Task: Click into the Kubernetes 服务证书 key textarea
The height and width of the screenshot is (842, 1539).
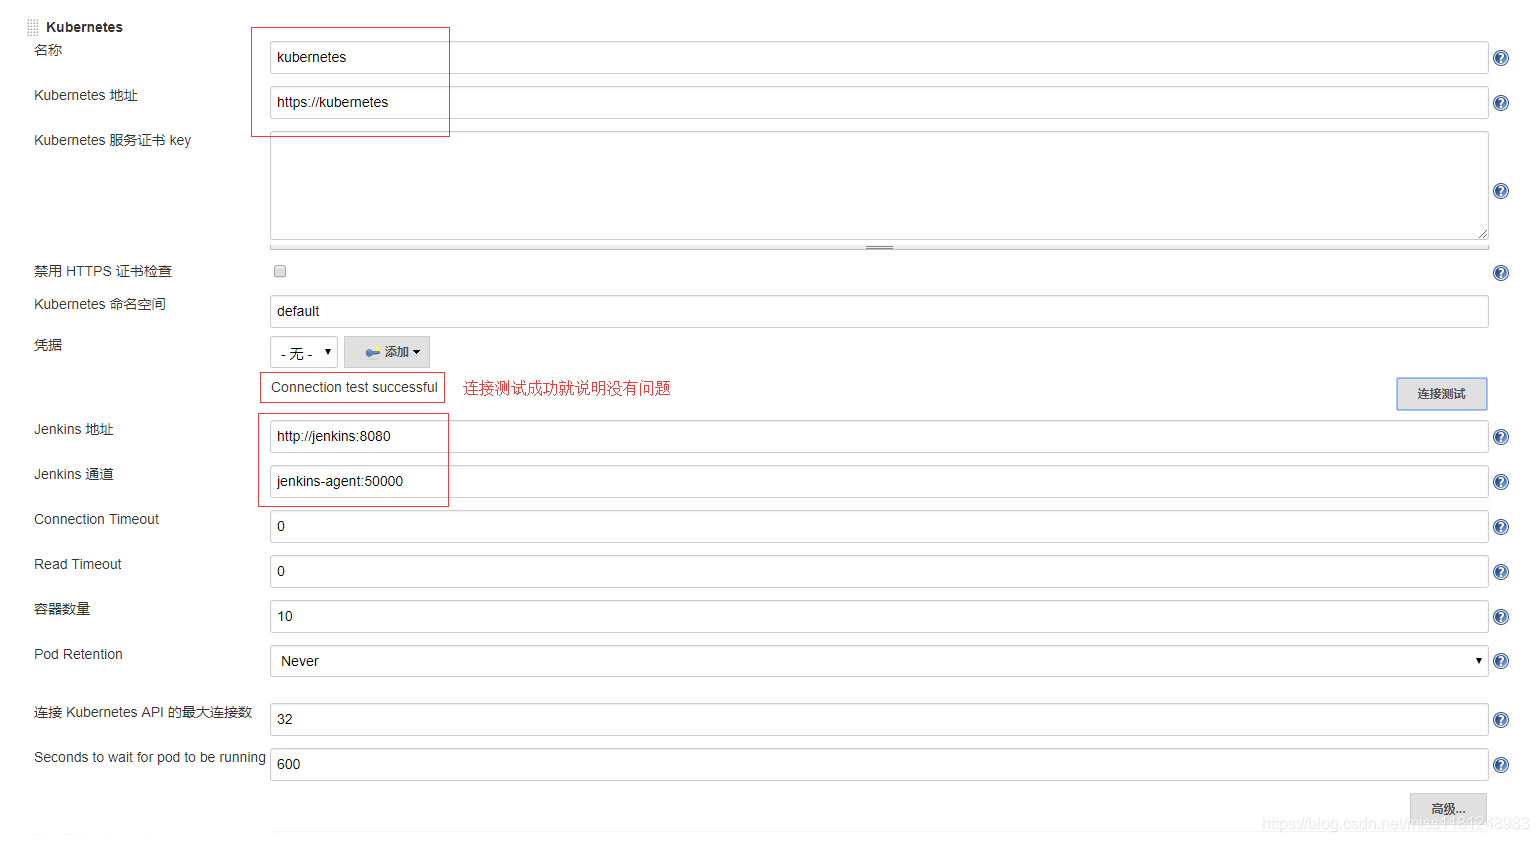Action: click(879, 185)
